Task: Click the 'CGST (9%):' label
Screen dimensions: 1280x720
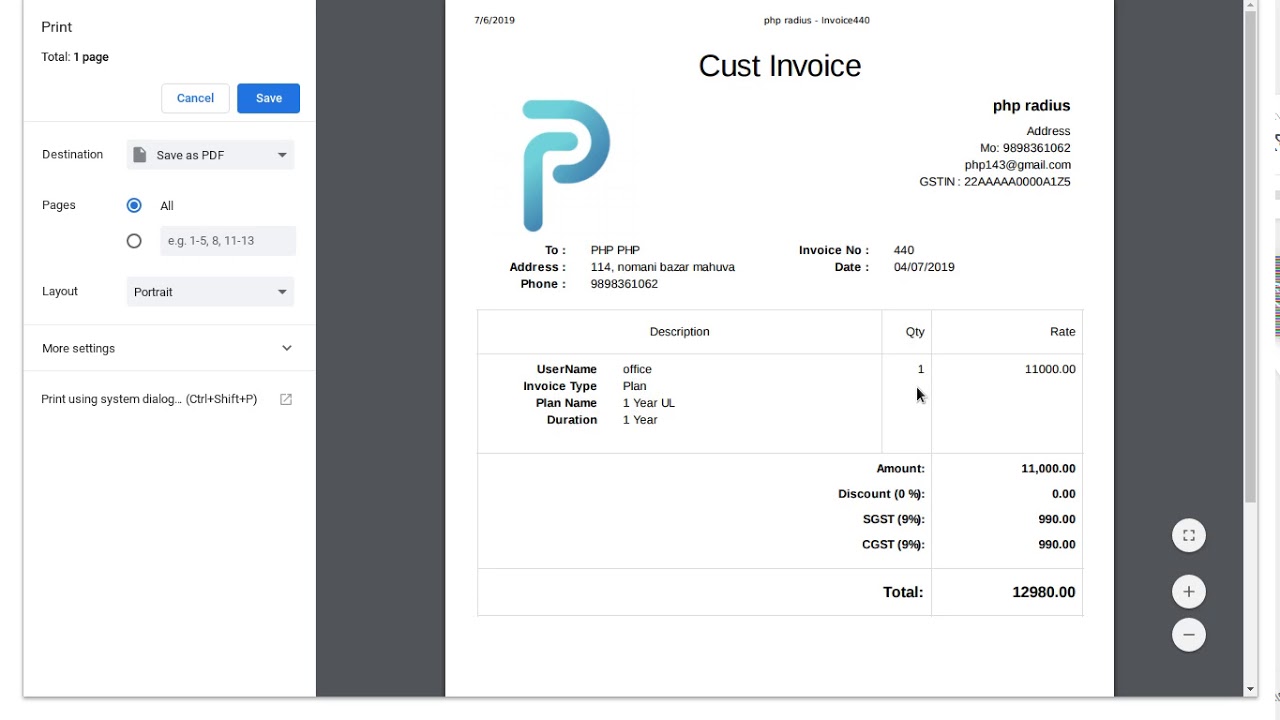Action: point(893,545)
